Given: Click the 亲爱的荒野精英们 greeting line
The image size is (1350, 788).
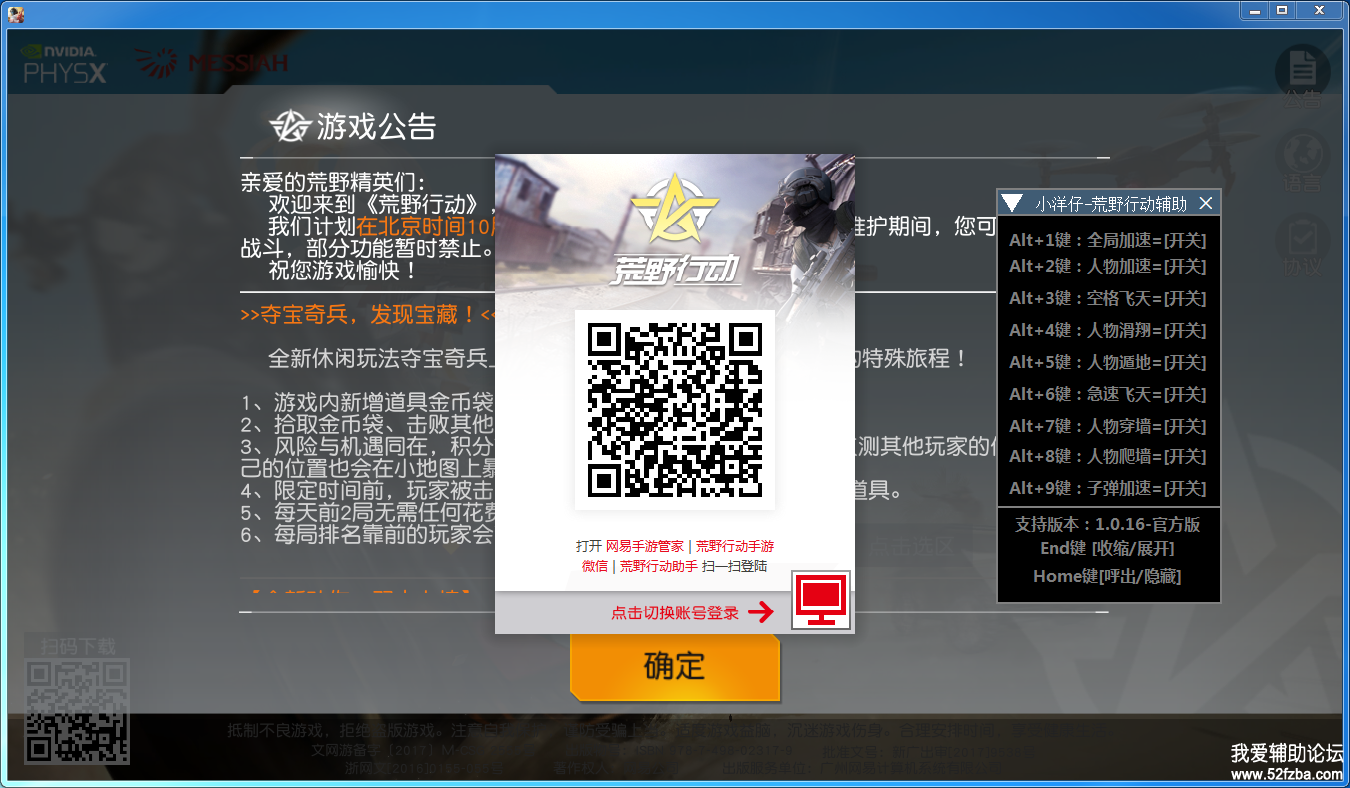Looking at the screenshot, I should pos(333,183).
